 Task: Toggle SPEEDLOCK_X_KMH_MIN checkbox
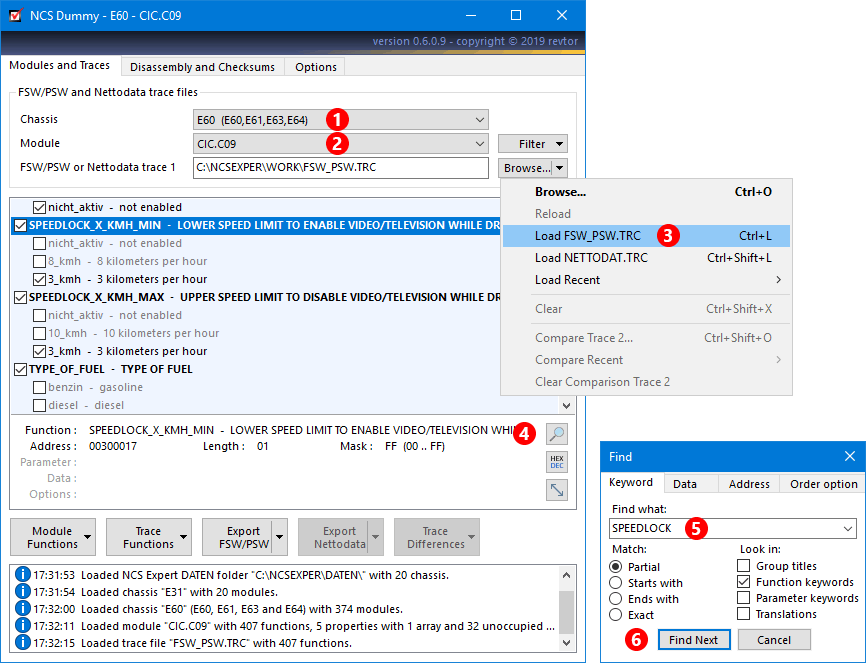pos(20,225)
